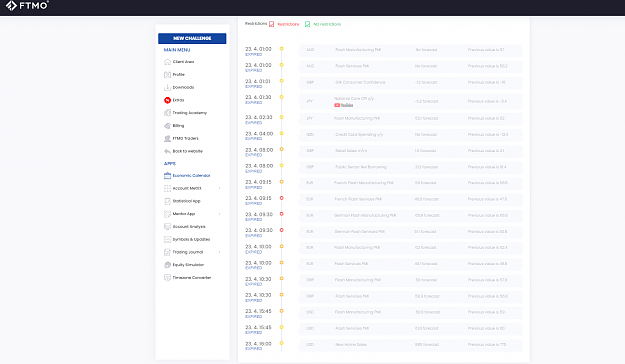Select the 'National Core CPI y/y' event
Viewport: 625px width, 364px height.
click(x=354, y=98)
